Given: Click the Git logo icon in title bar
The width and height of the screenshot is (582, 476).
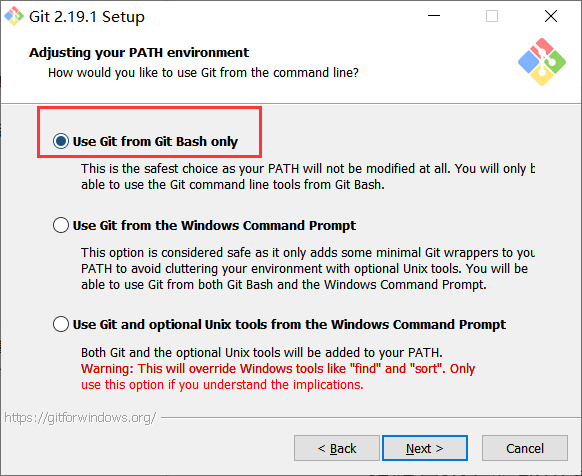Looking at the screenshot, I should [x=14, y=16].
